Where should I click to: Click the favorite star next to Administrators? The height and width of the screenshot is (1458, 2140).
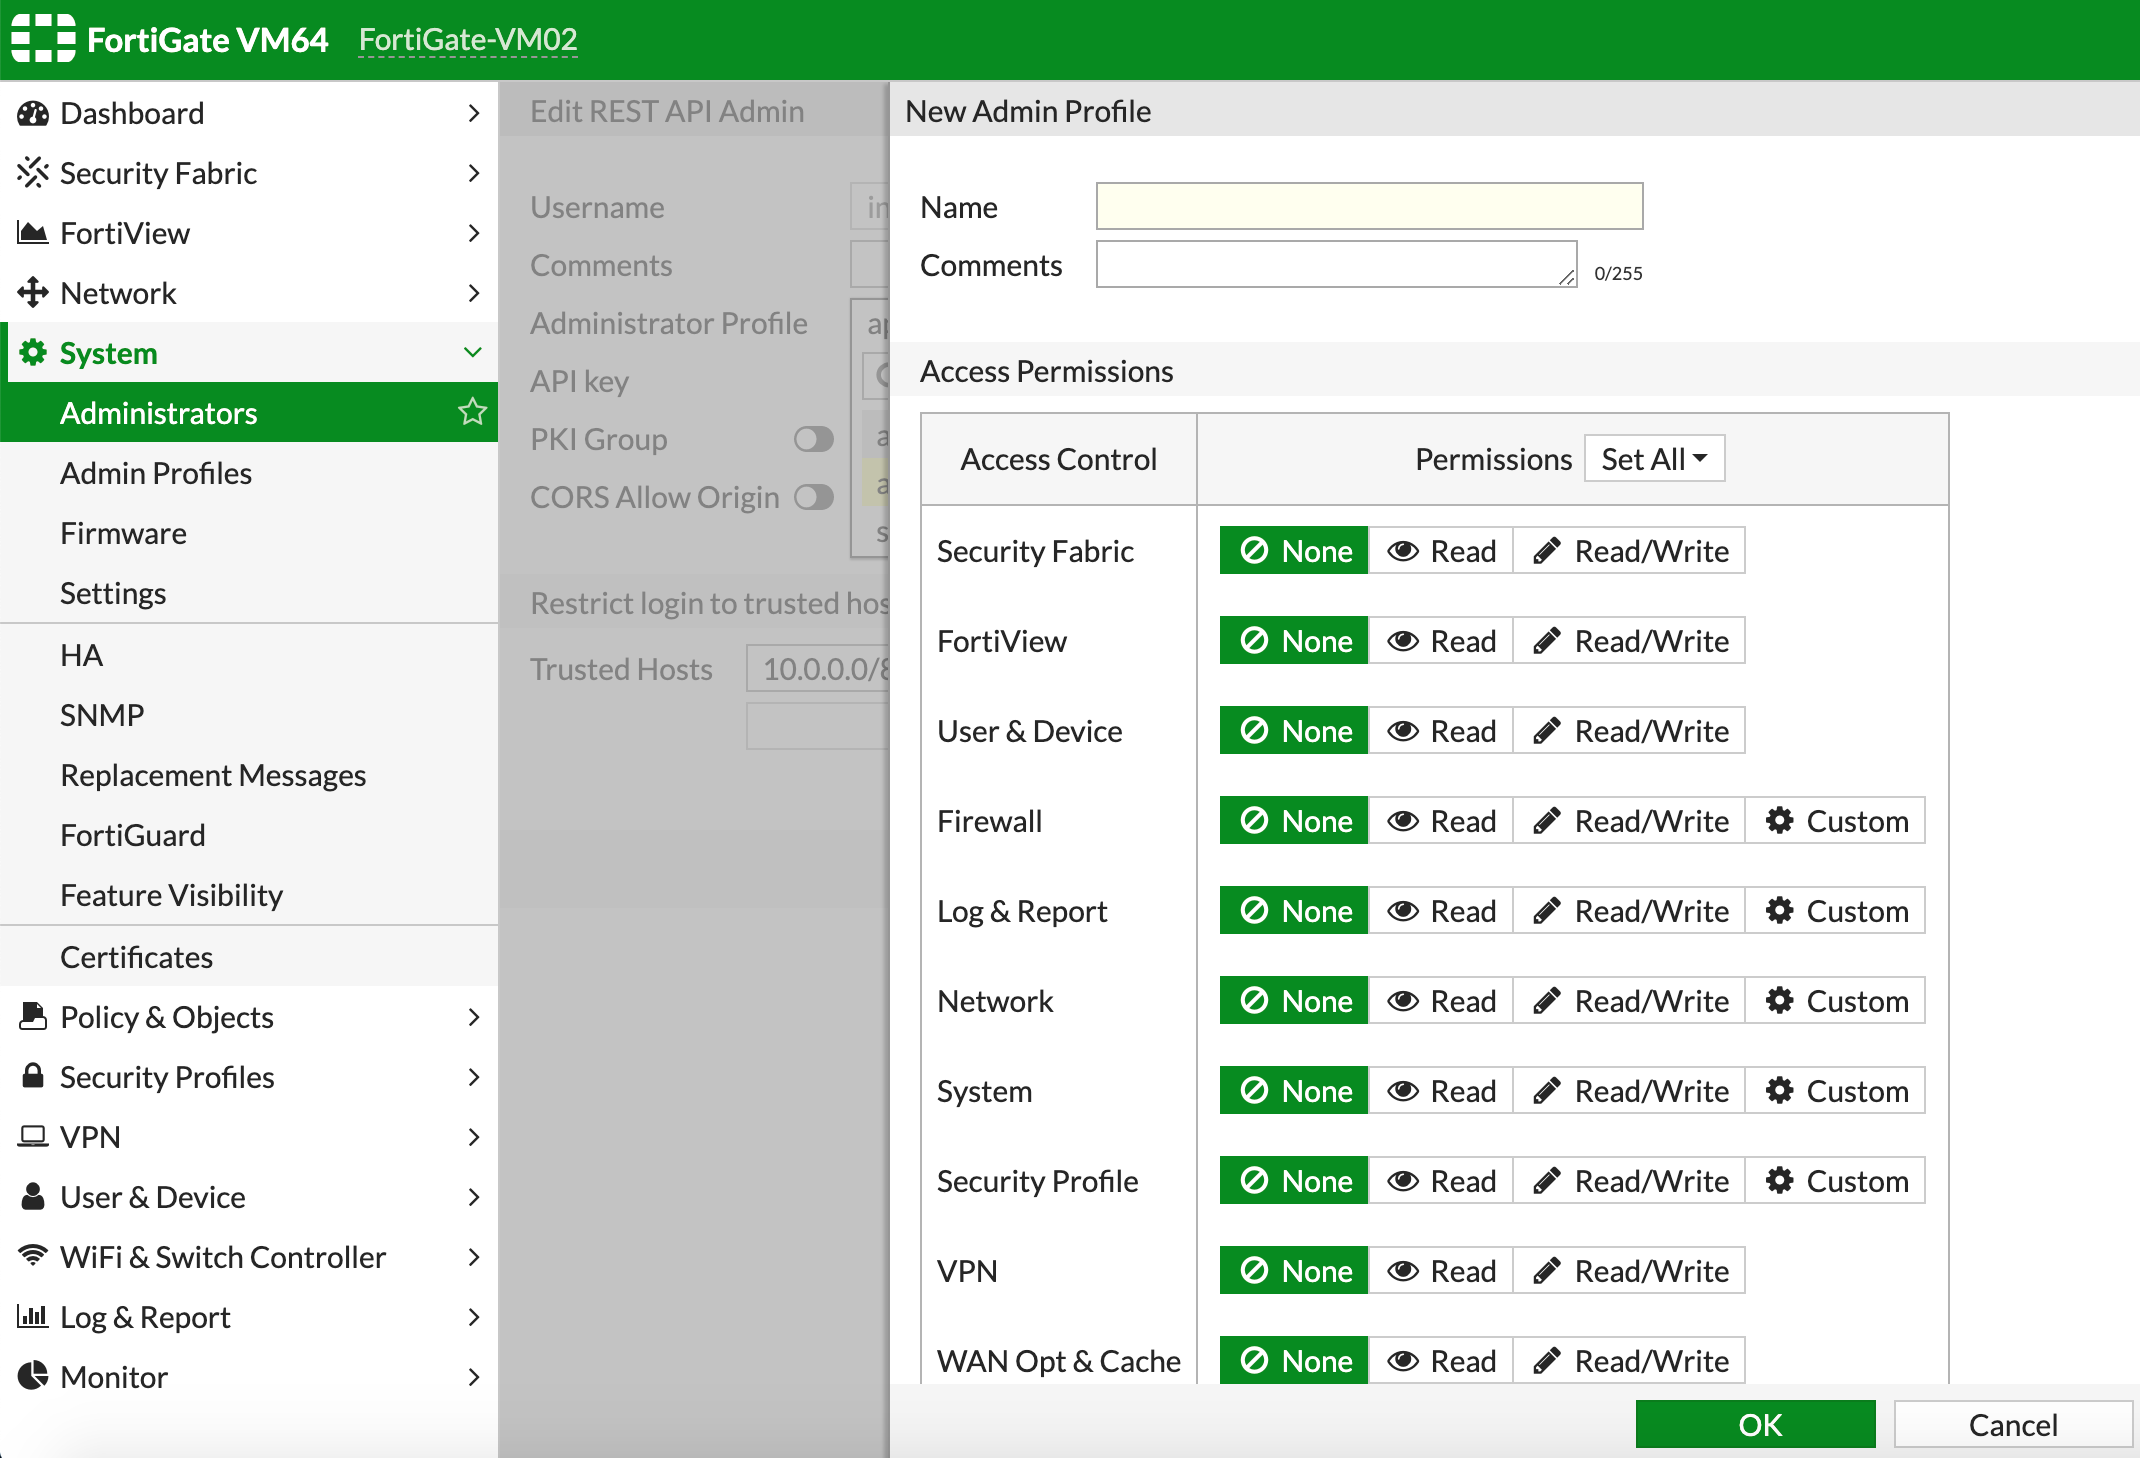tap(472, 412)
